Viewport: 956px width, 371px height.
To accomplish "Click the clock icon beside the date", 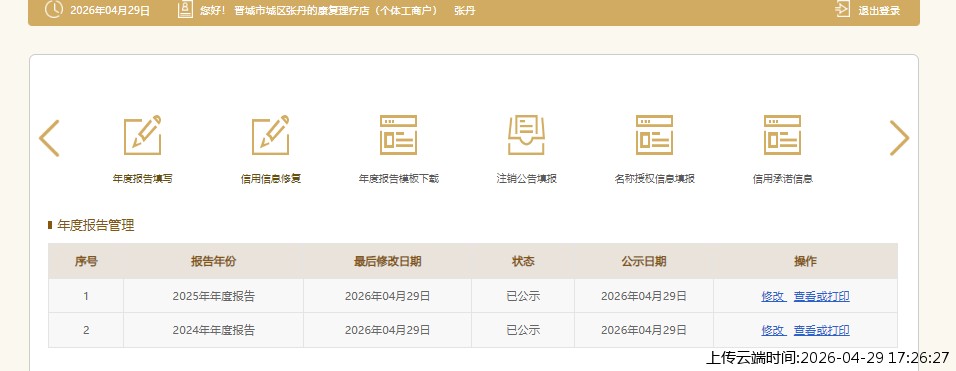I will (54, 10).
